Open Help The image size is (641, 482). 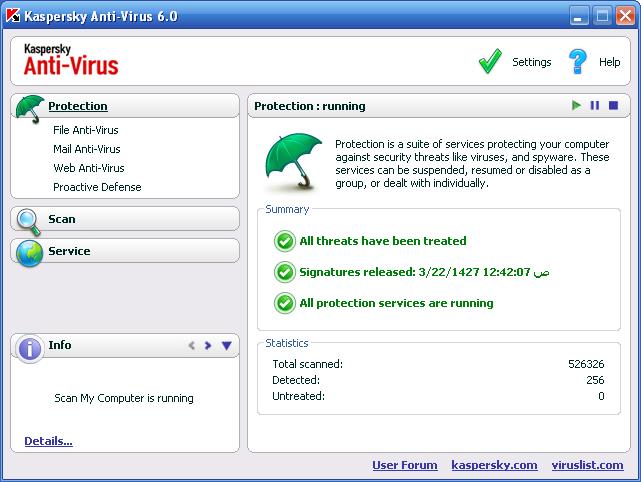pos(610,62)
